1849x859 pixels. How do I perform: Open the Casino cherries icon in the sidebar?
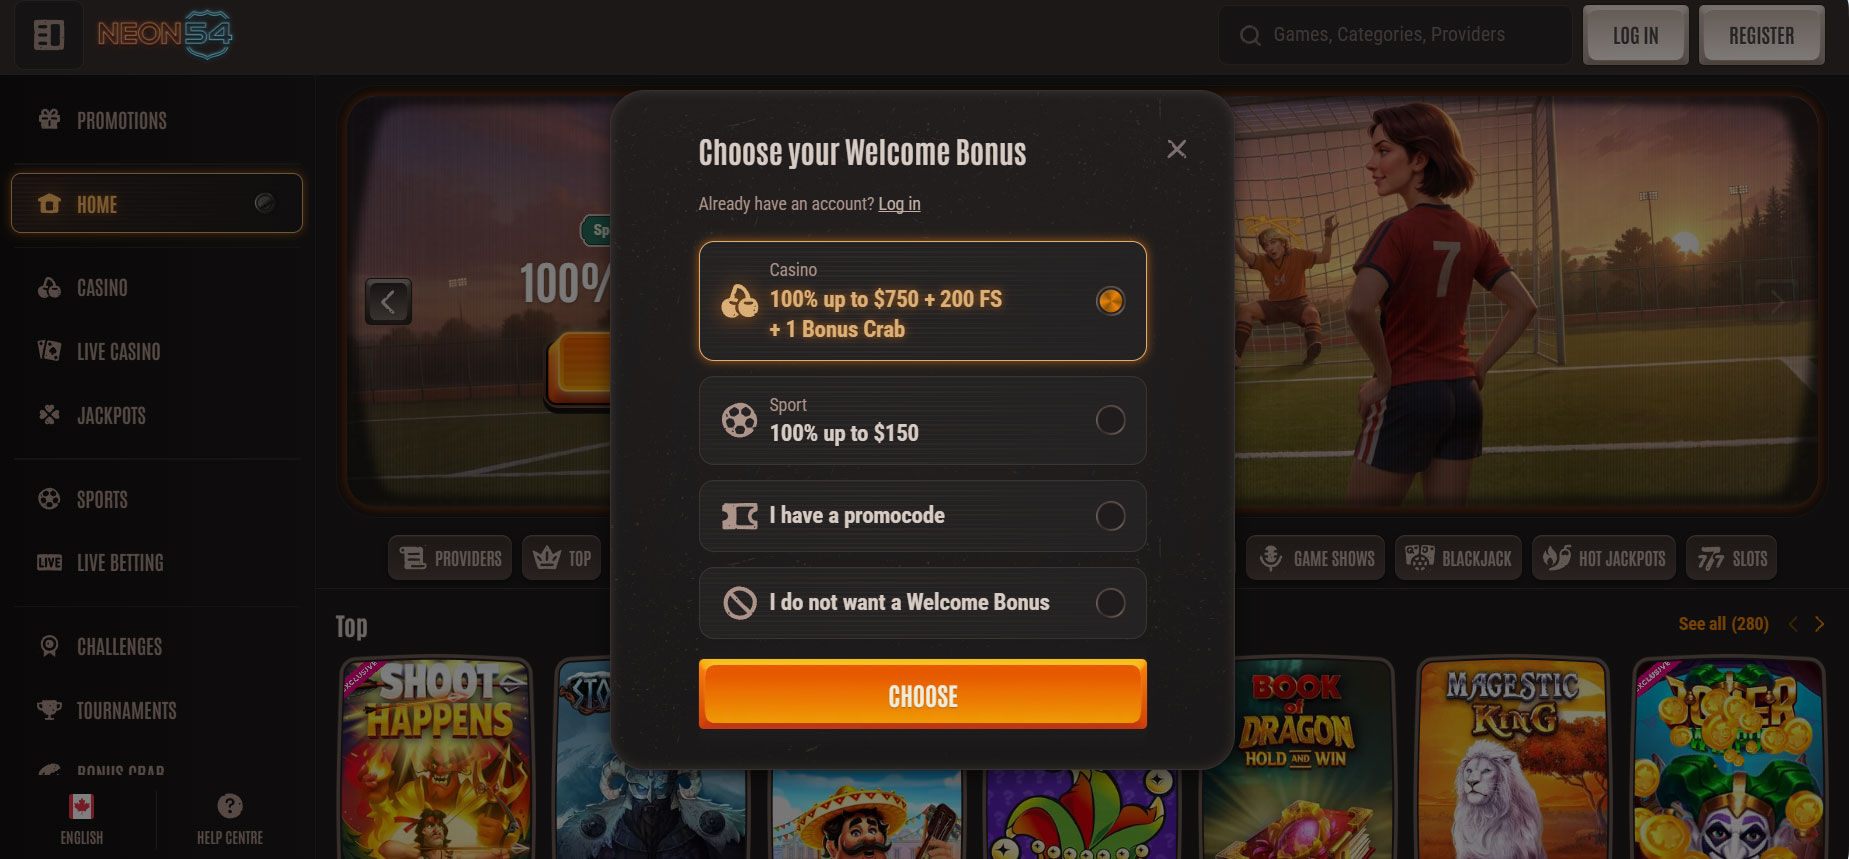click(x=49, y=288)
